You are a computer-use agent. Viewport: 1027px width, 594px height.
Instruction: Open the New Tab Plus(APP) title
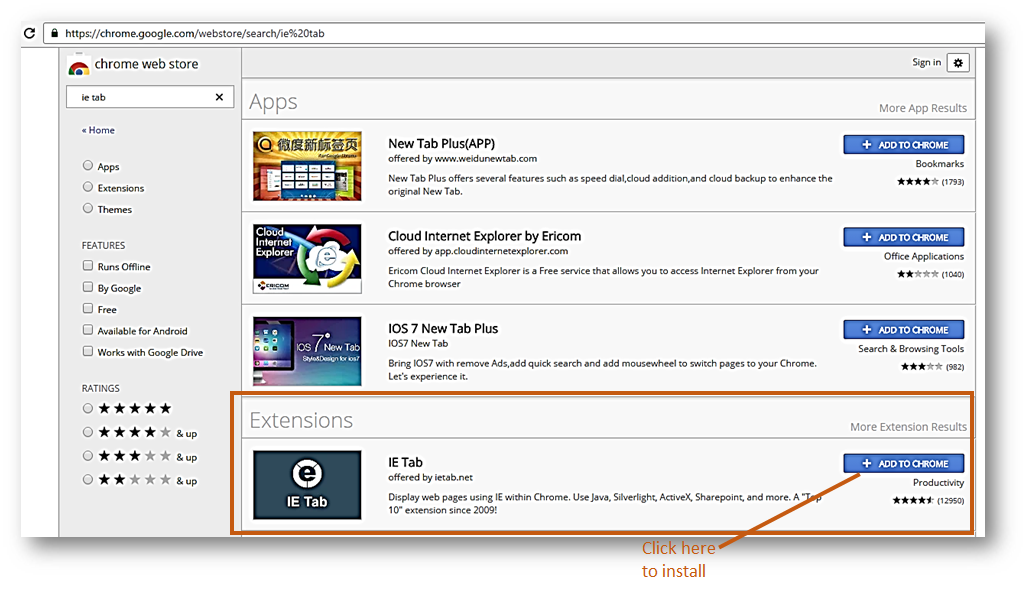pos(441,143)
